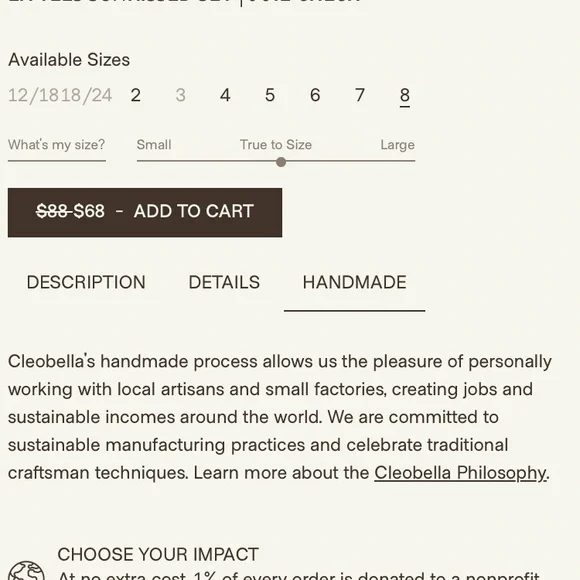Add item to cart for $68

[145, 212]
